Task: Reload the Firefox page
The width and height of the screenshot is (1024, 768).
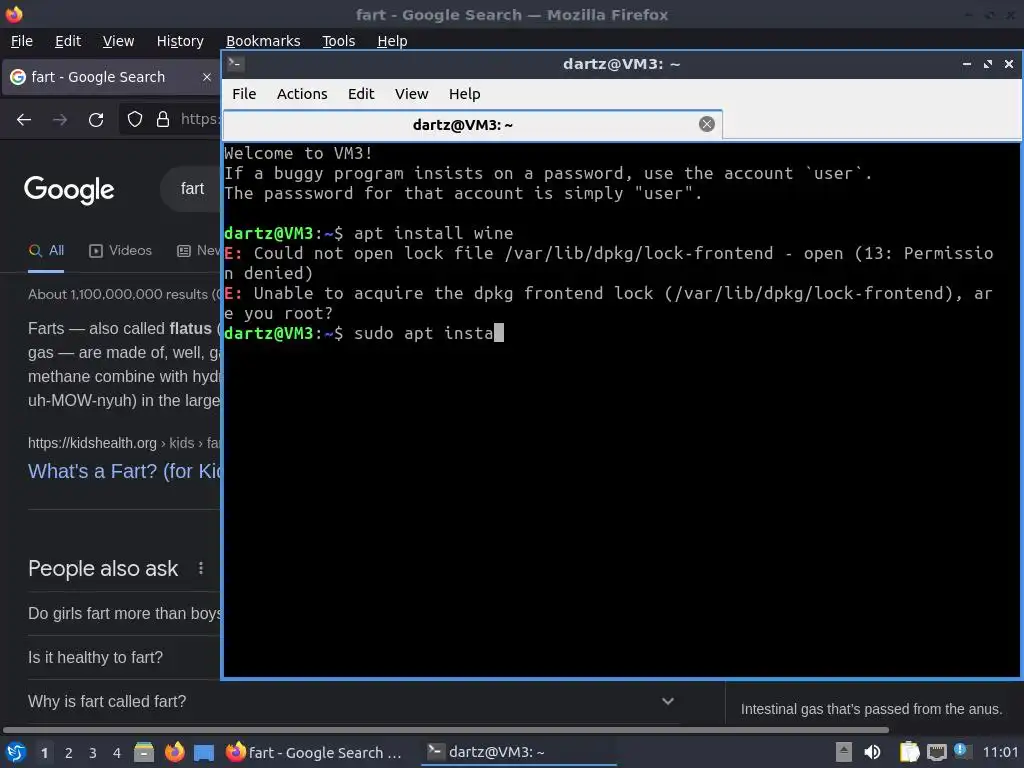Action: [96, 120]
